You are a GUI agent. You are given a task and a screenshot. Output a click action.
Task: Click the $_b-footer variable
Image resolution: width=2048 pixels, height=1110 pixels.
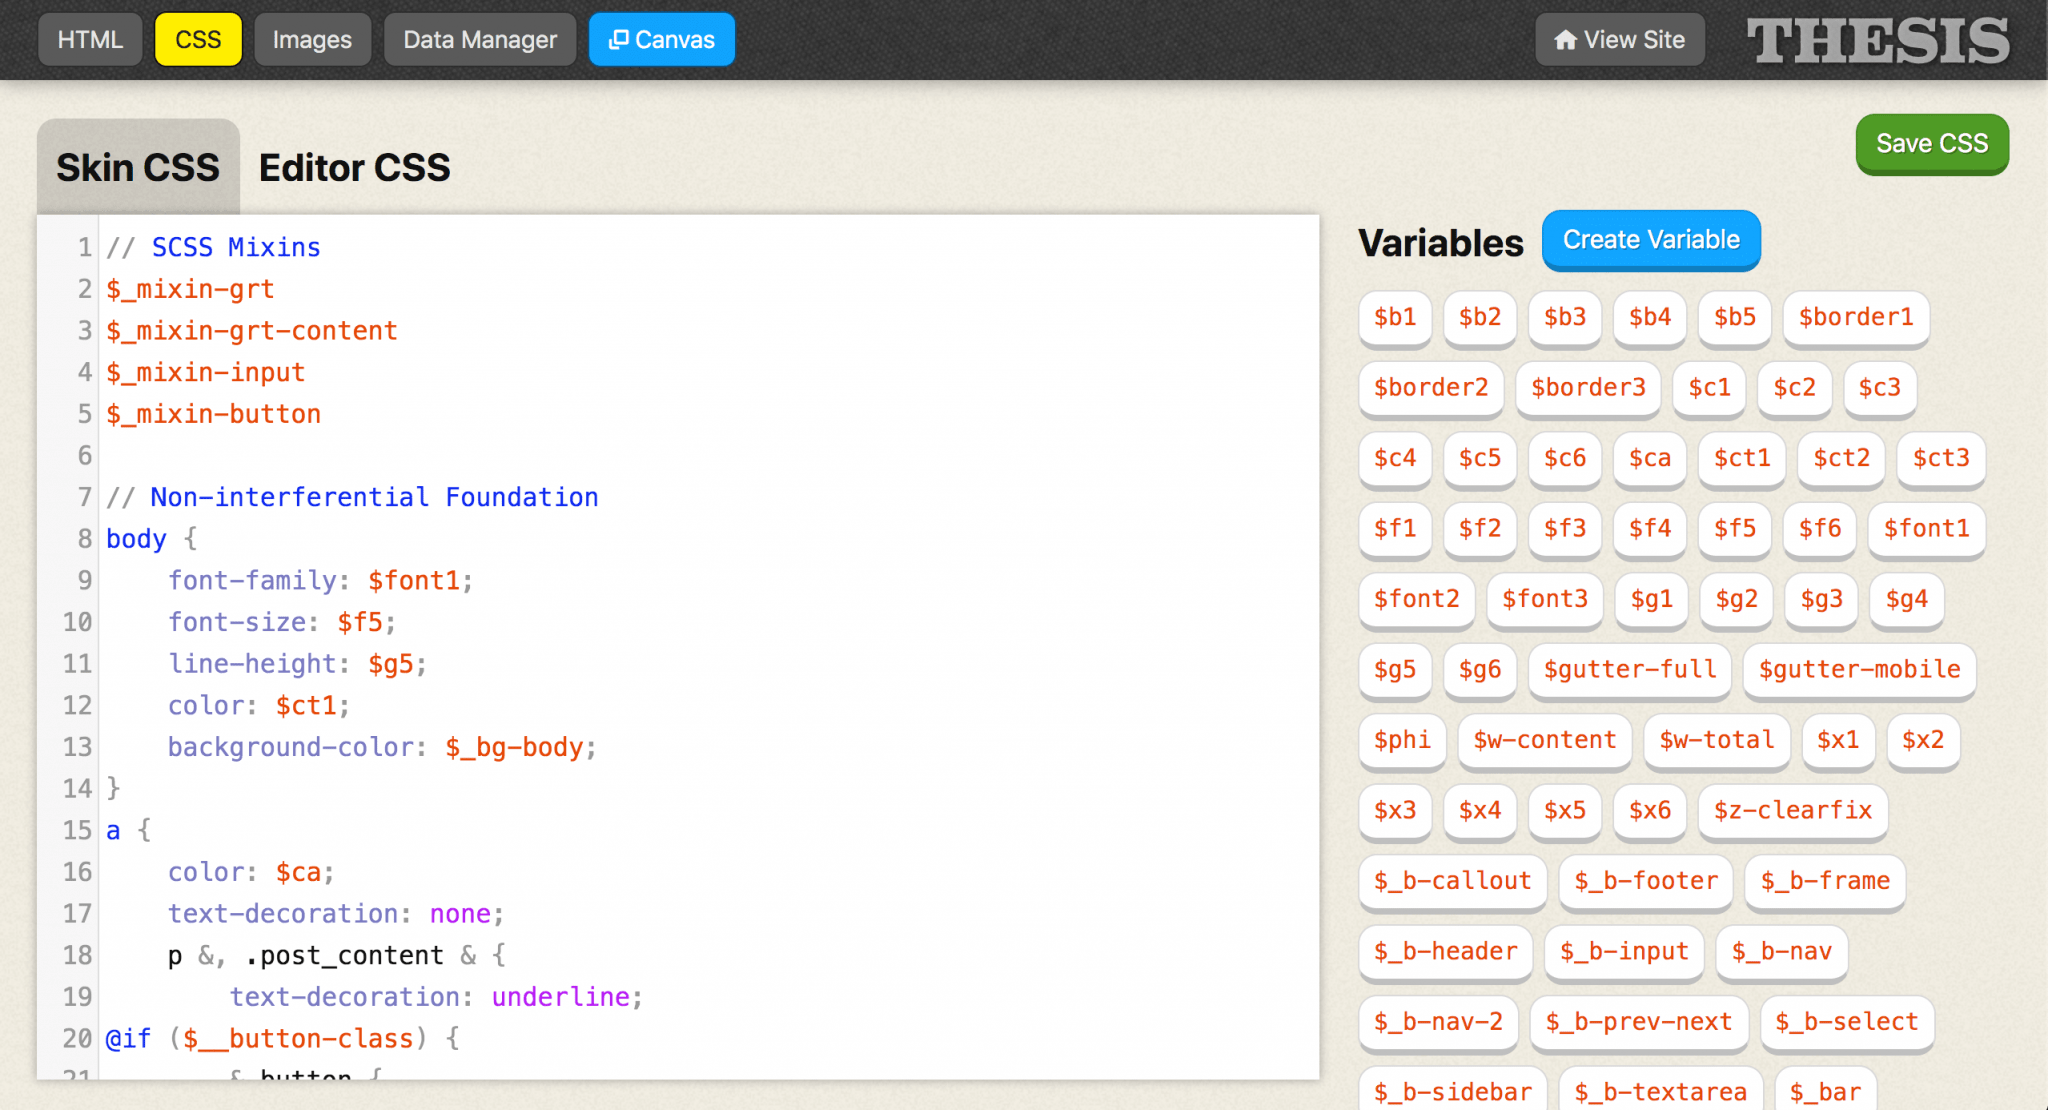1646,882
